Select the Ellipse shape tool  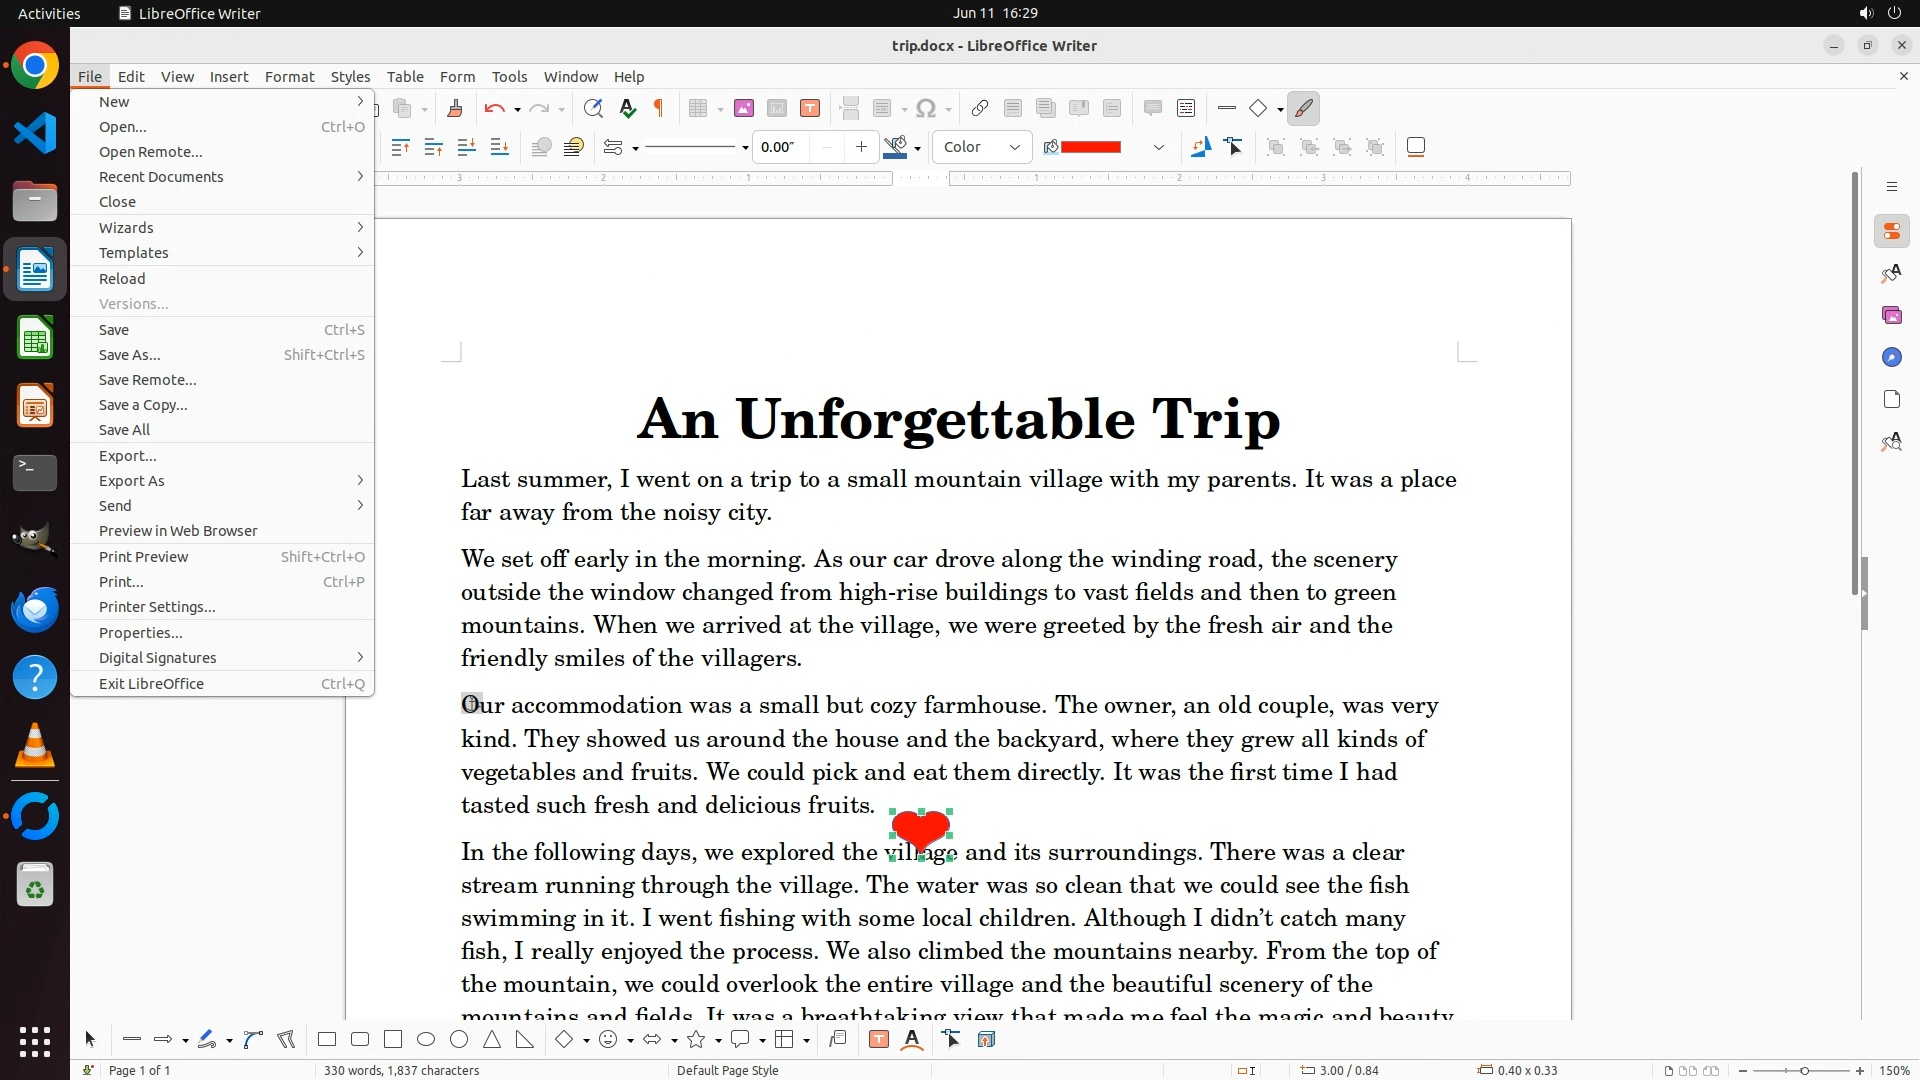pyautogui.click(x=426, y=1040)
